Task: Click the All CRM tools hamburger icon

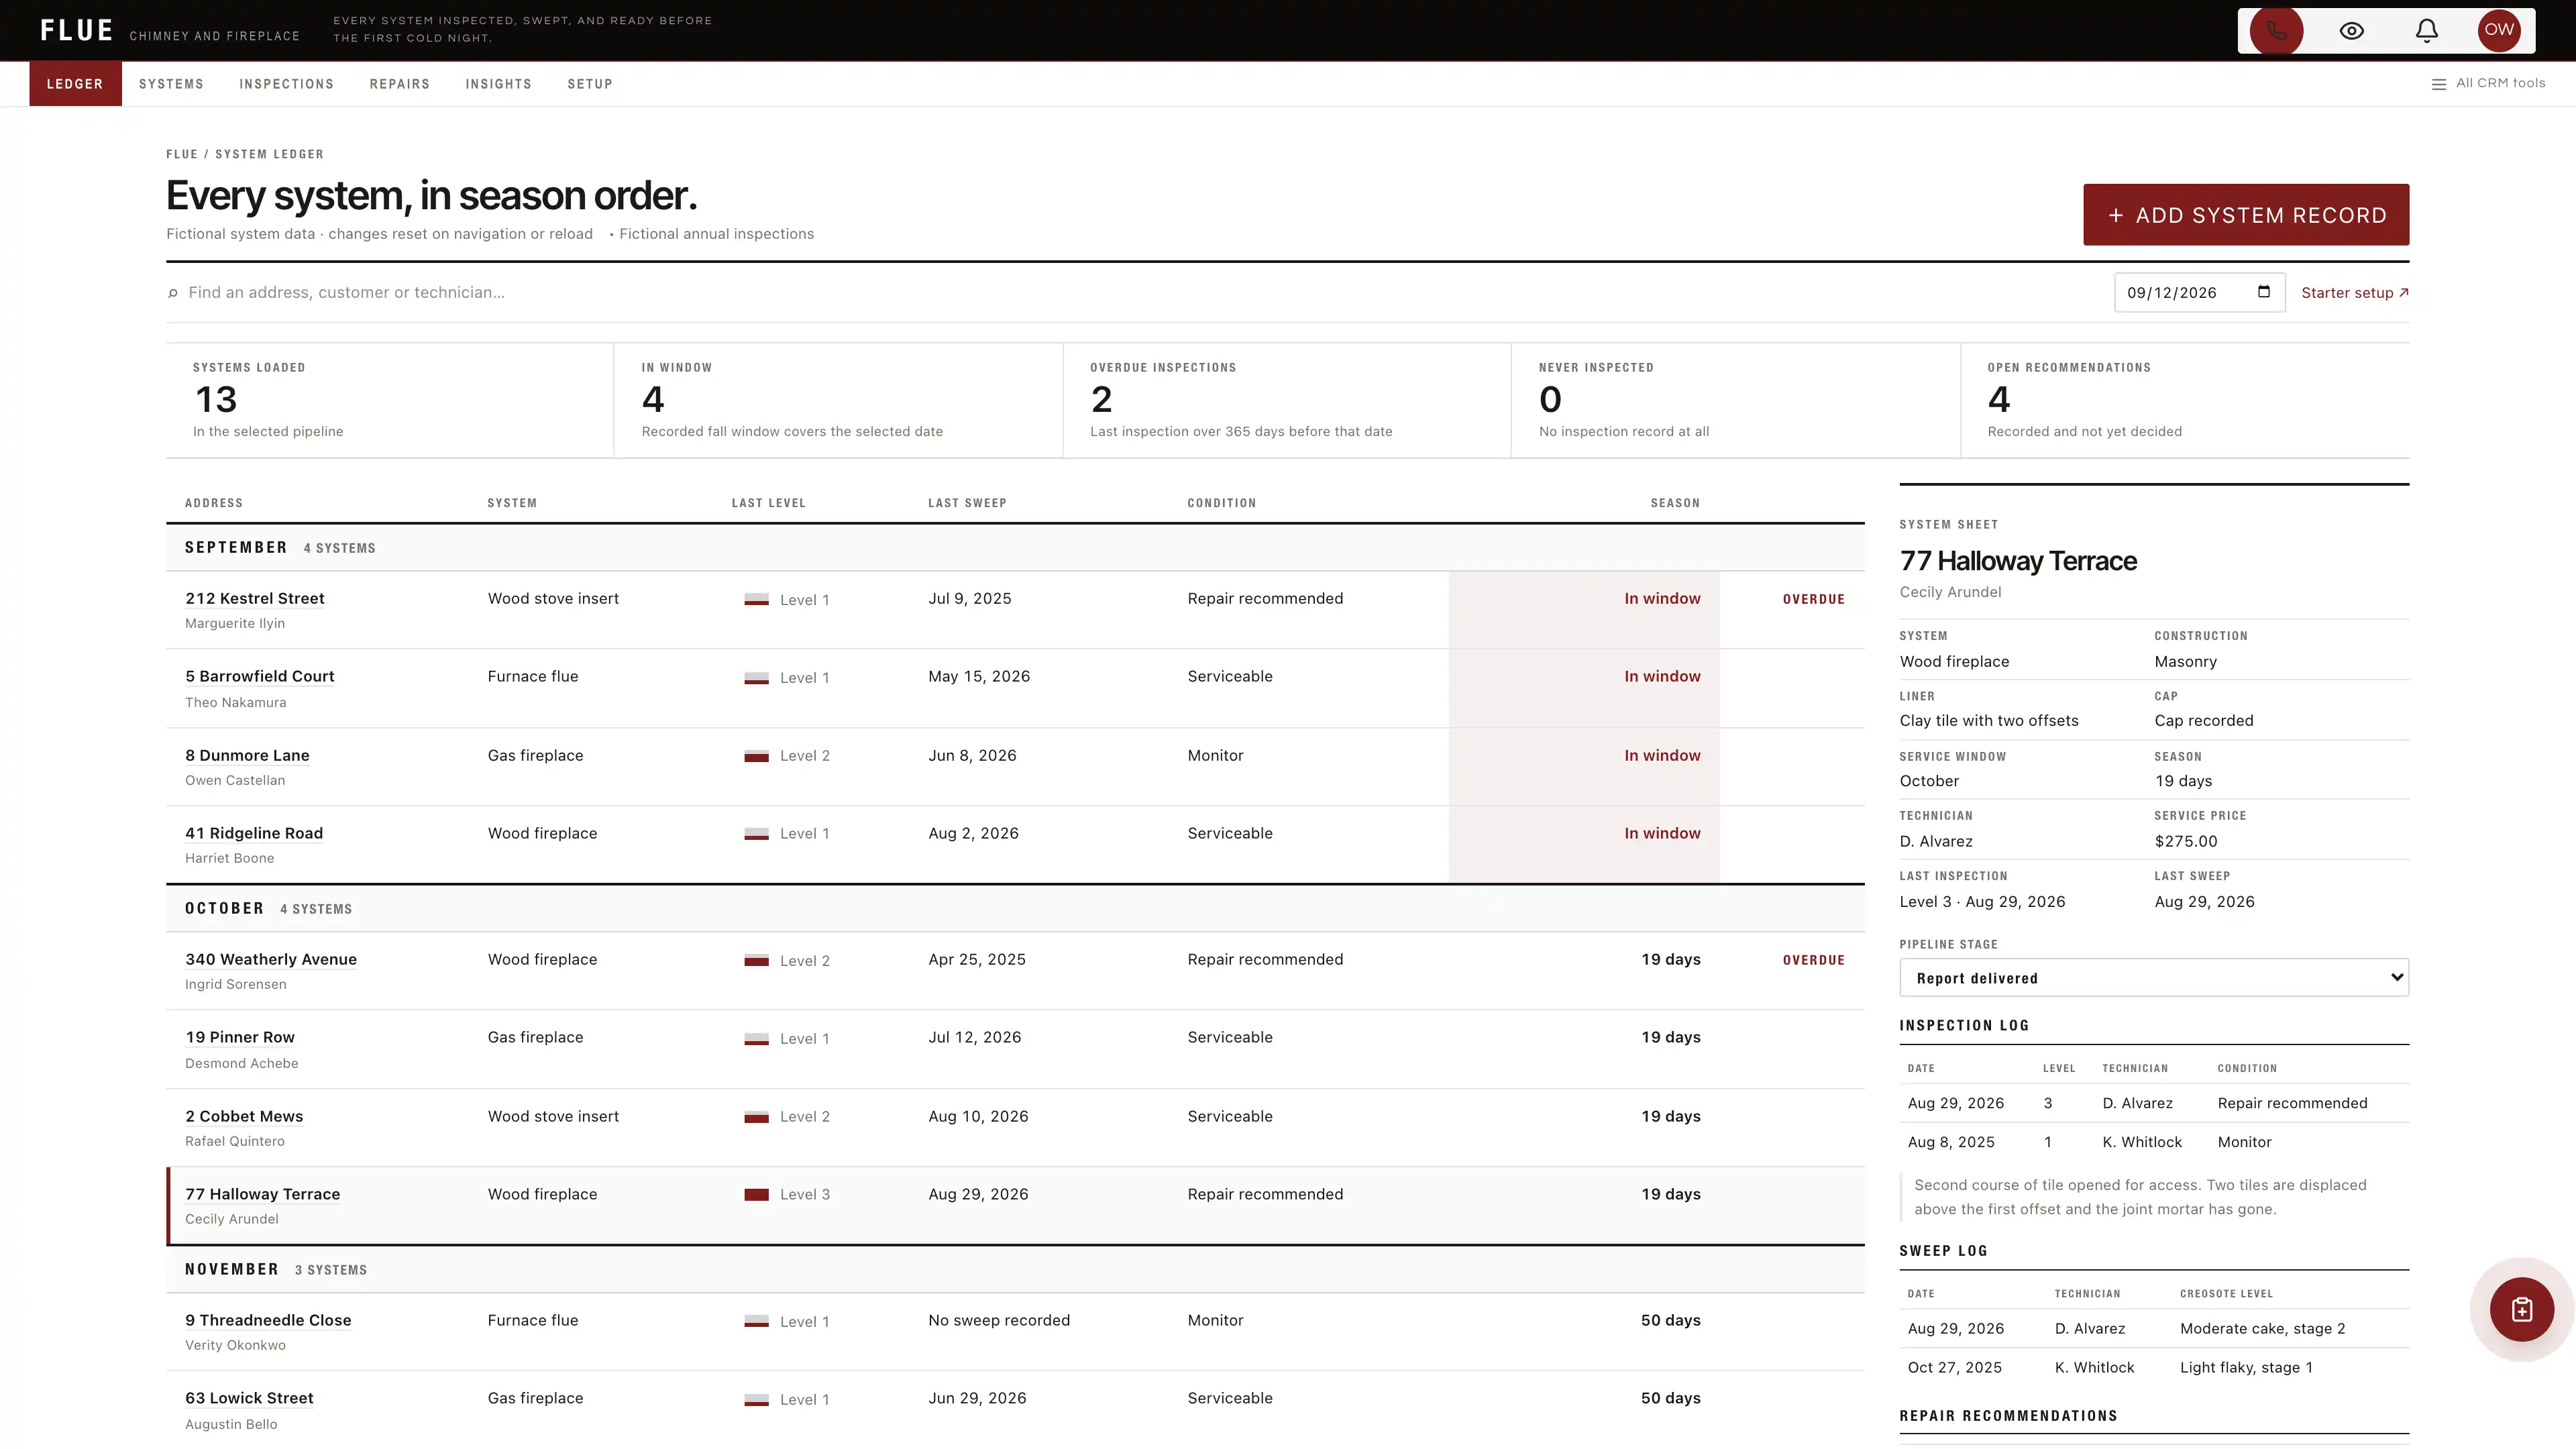Action: pos(2439,84)
